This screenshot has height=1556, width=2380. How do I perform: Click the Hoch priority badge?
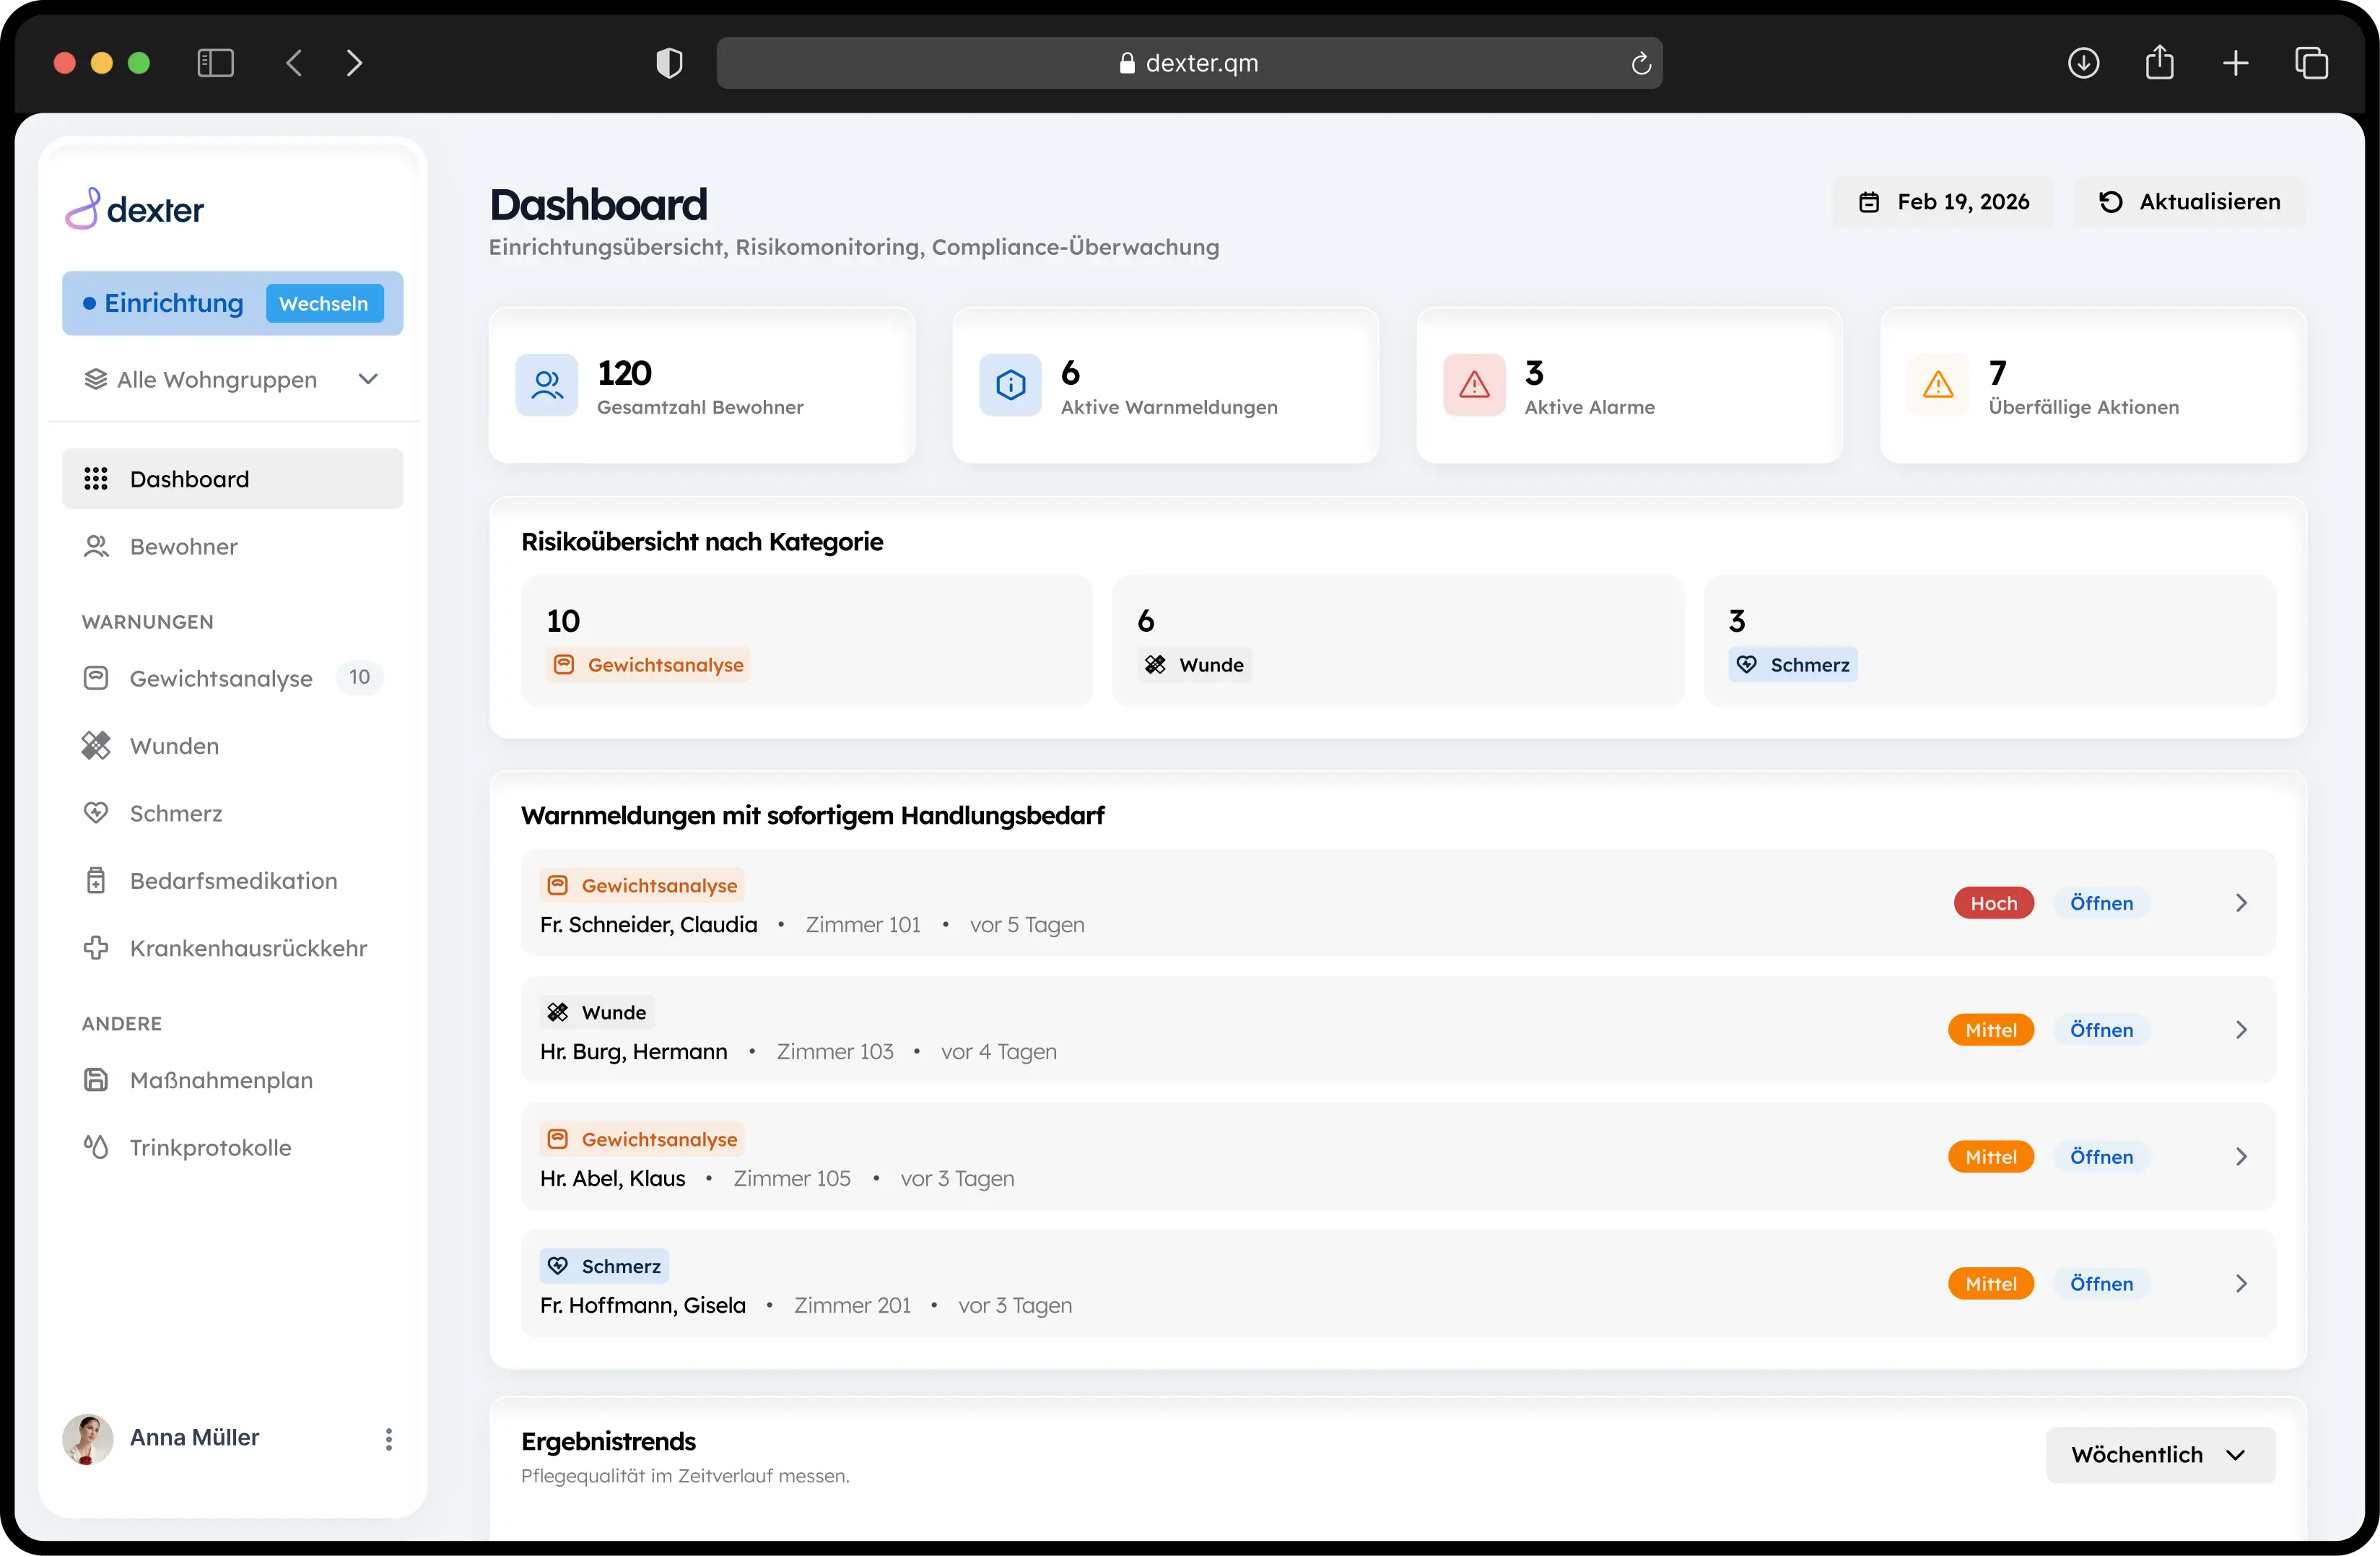coord(1993,903)
